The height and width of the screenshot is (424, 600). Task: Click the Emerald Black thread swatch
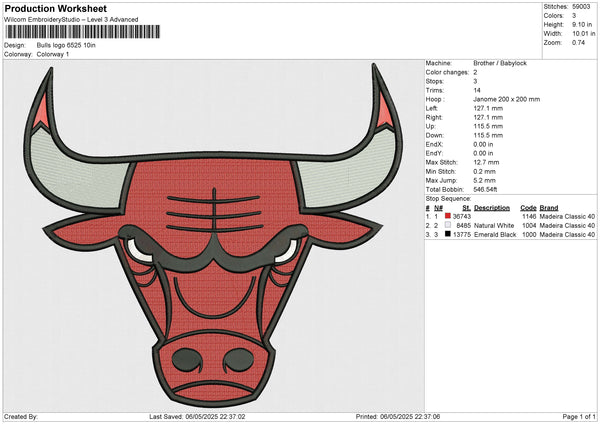coord(448,234)
